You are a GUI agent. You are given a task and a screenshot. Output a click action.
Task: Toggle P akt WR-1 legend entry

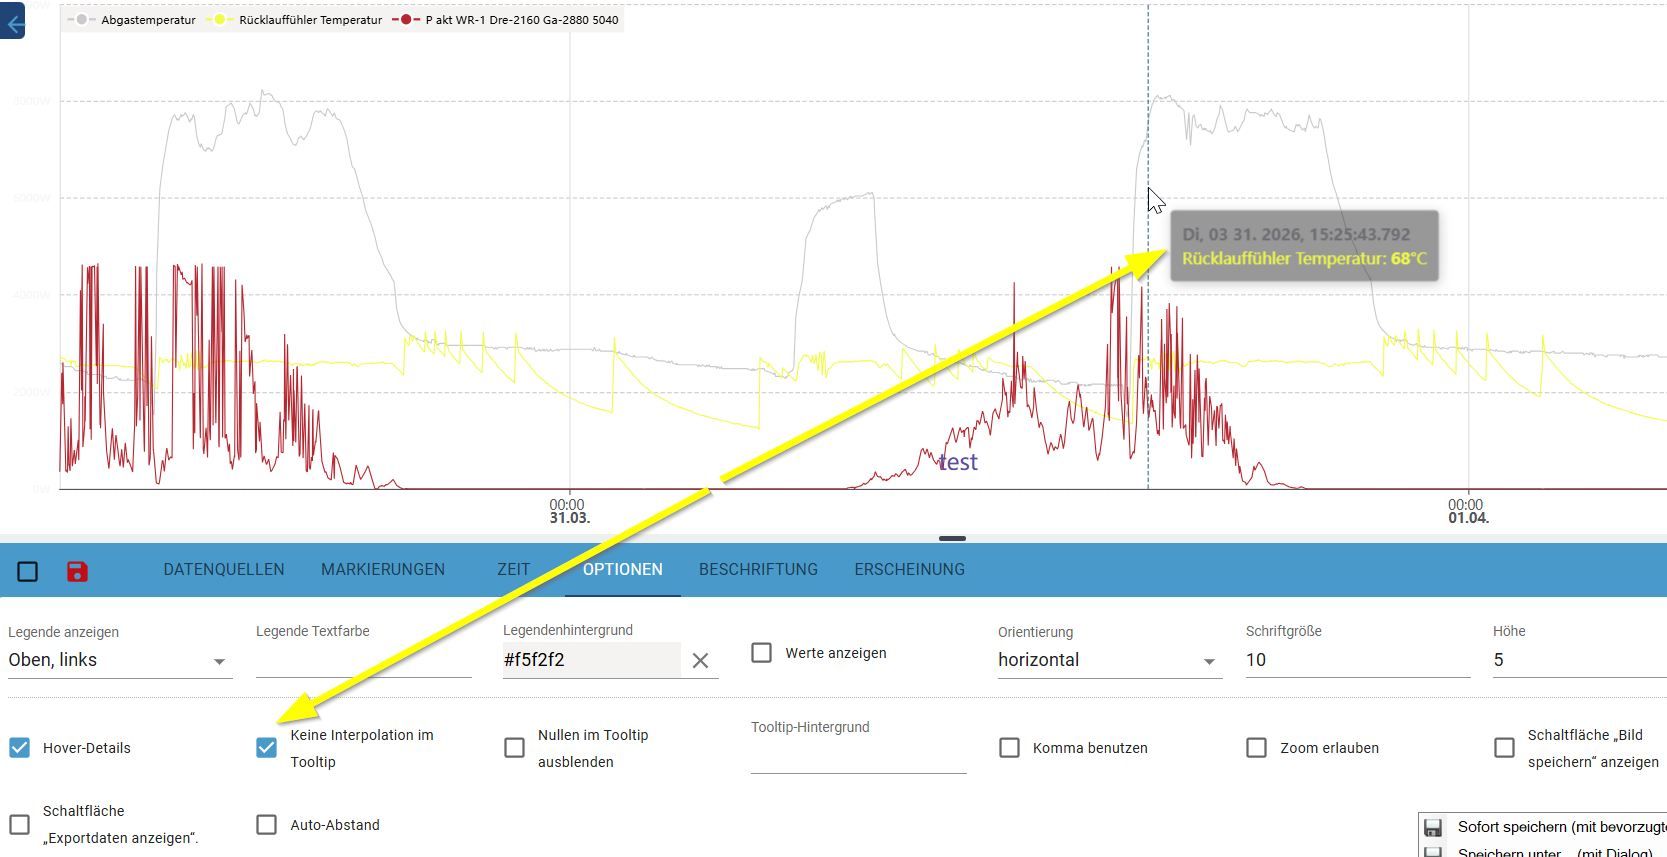(x=505, y=19)
